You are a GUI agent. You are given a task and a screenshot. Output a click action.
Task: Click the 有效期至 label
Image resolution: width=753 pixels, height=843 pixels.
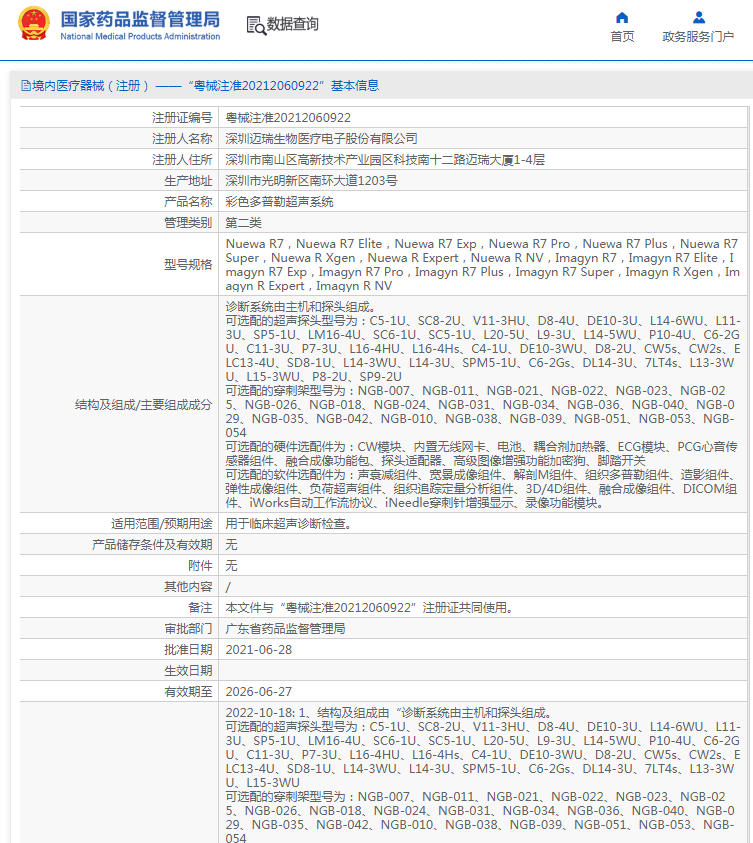(x=188, y=691)
